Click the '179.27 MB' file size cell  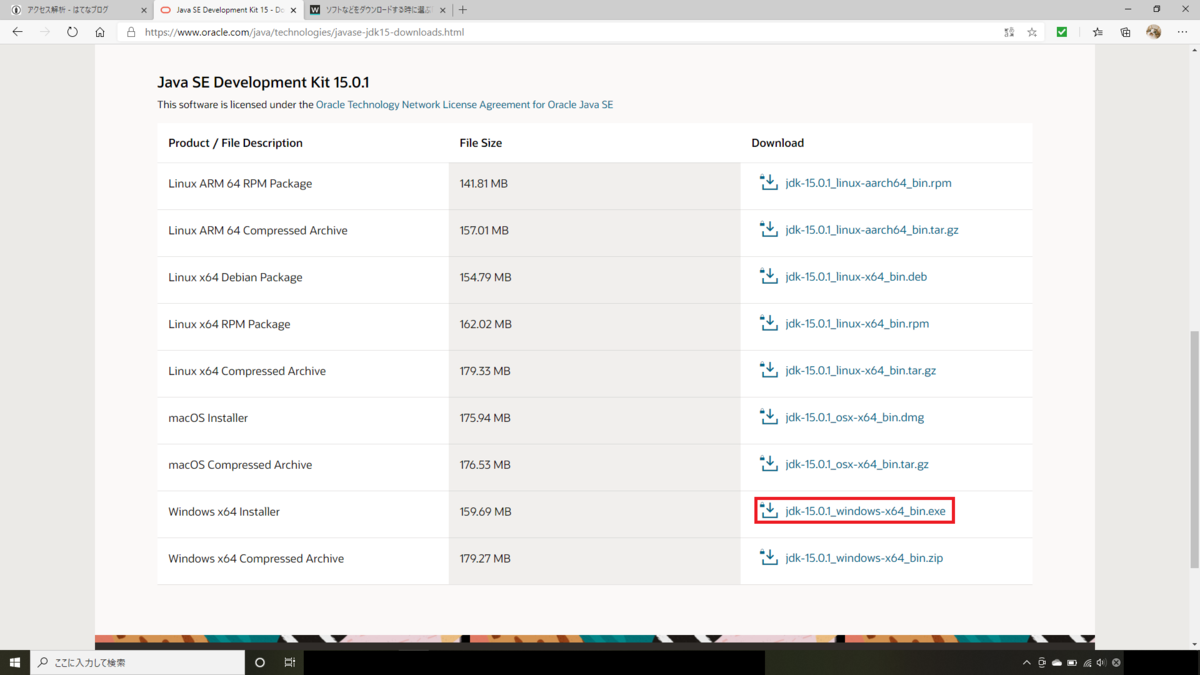595,559
